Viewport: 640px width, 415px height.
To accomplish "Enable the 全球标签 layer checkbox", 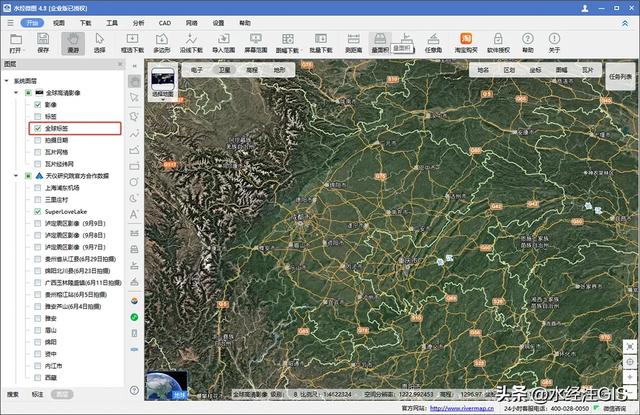I will point(37,129).
